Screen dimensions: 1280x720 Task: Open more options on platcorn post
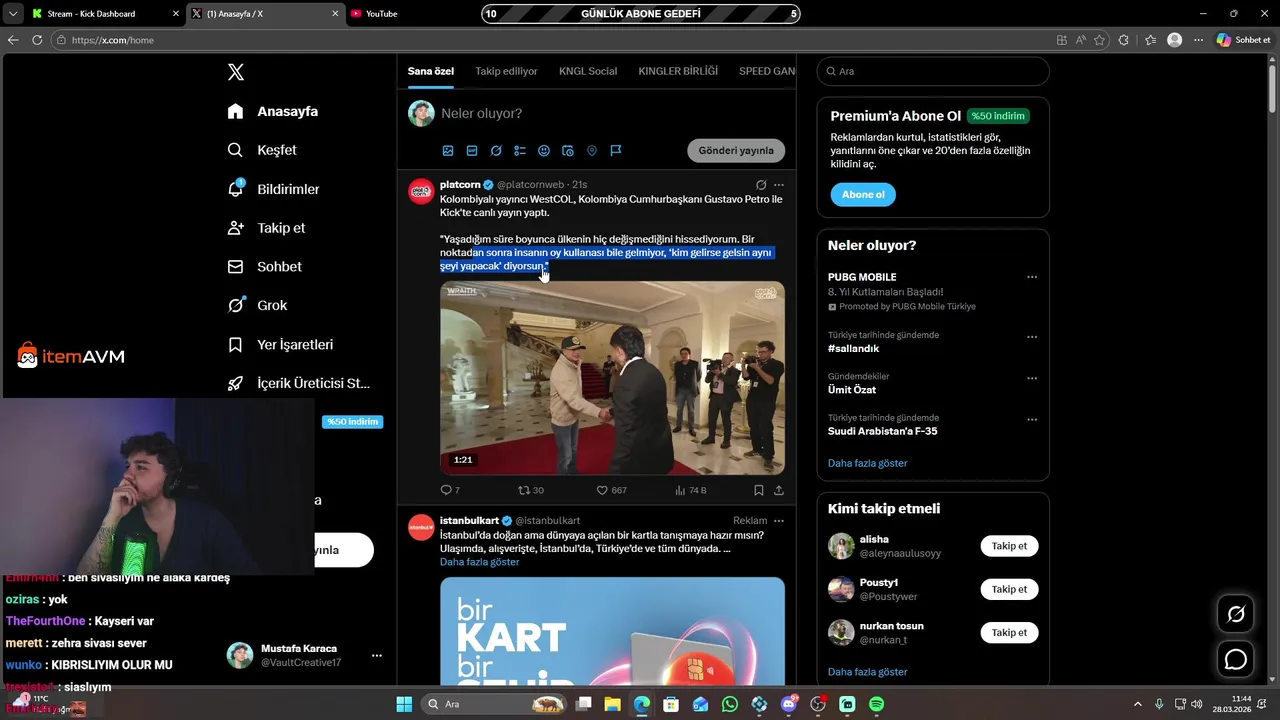(x=779, y=185)
